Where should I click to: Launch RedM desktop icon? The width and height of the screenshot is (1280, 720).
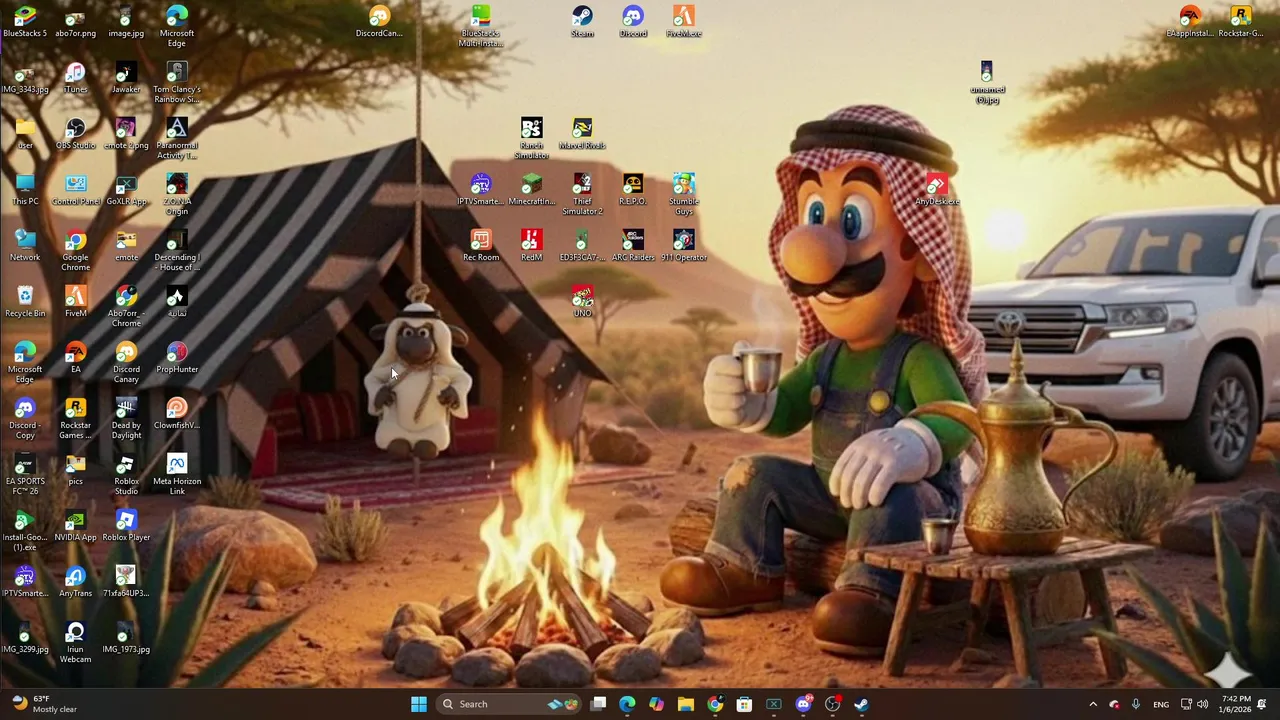coord(531,246)
